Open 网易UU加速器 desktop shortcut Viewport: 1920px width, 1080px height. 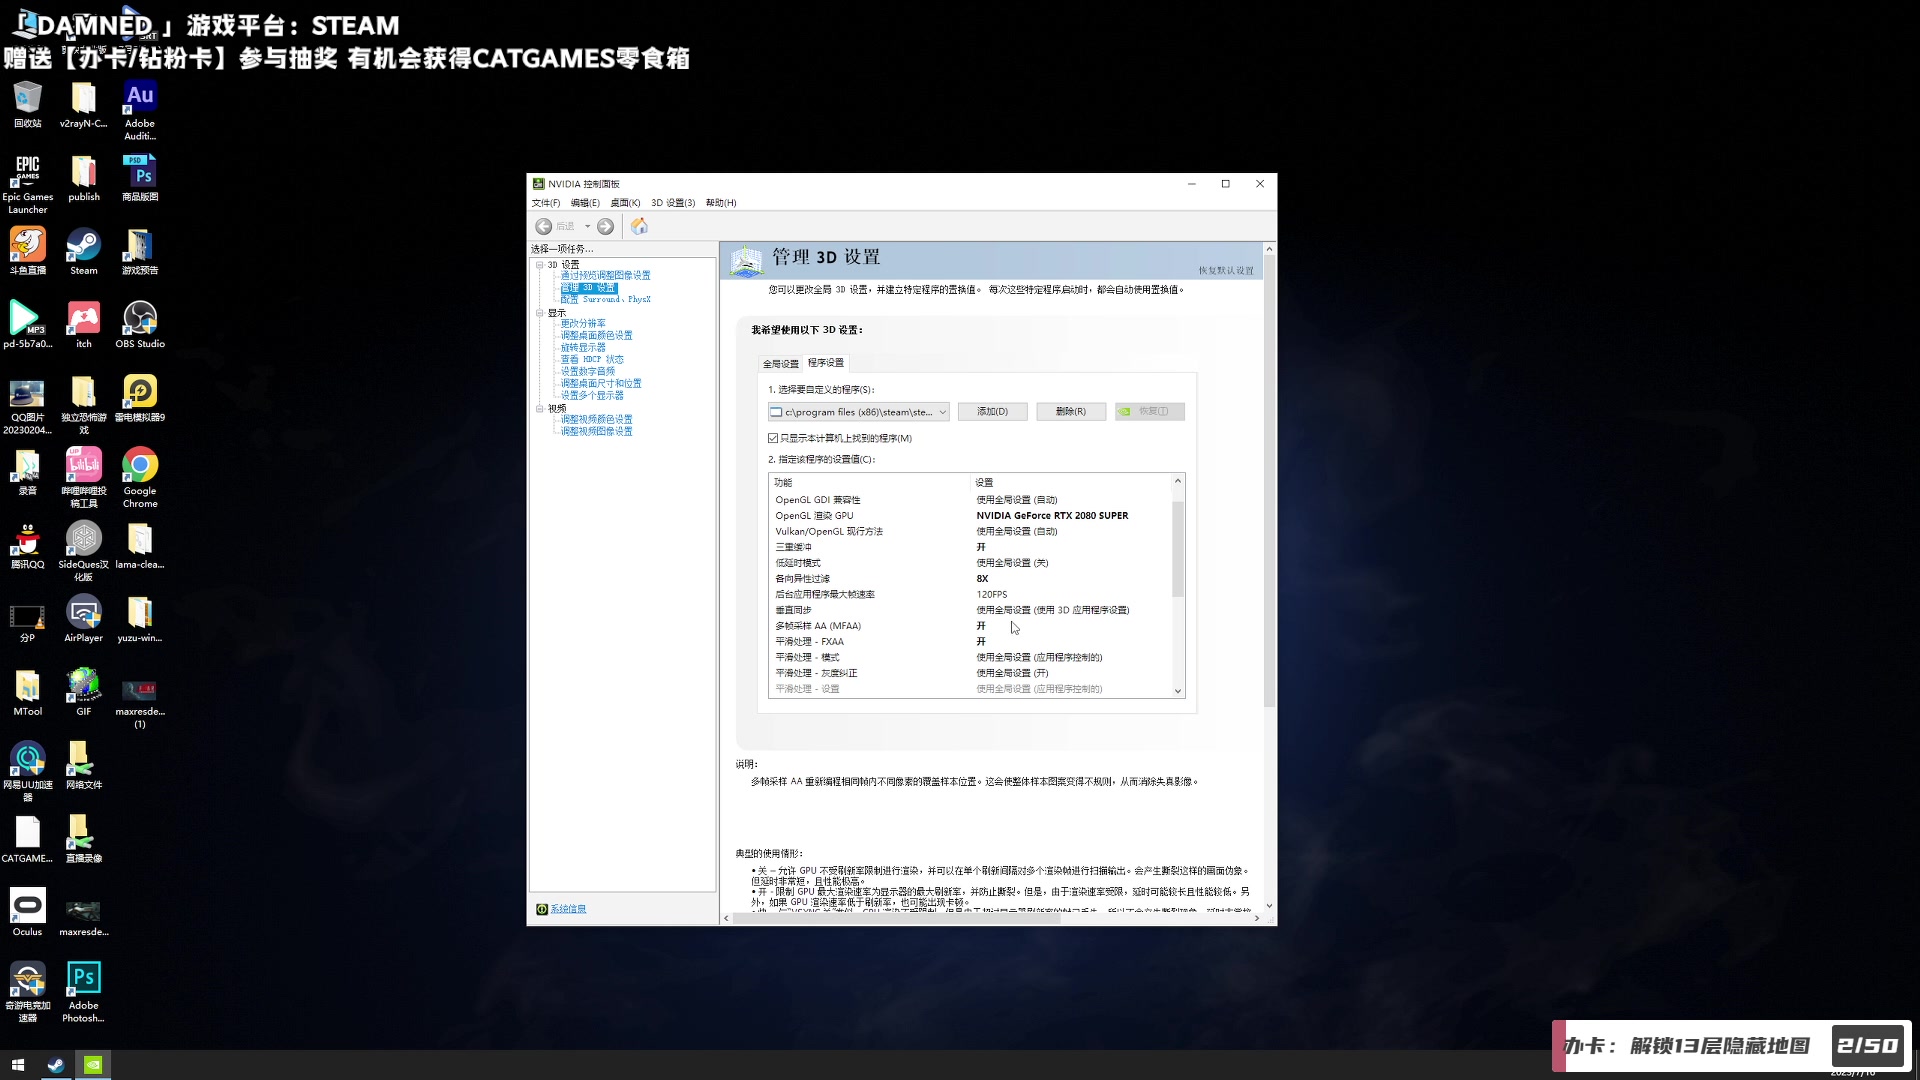[x=27, y=772]
